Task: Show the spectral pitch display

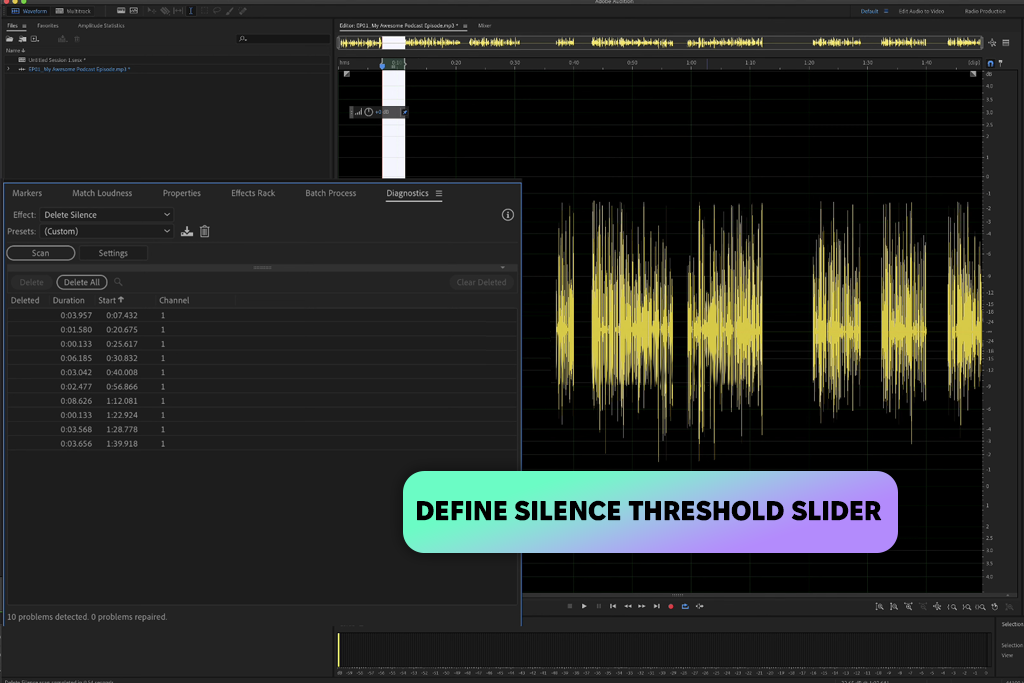Action: click(134, 11)
